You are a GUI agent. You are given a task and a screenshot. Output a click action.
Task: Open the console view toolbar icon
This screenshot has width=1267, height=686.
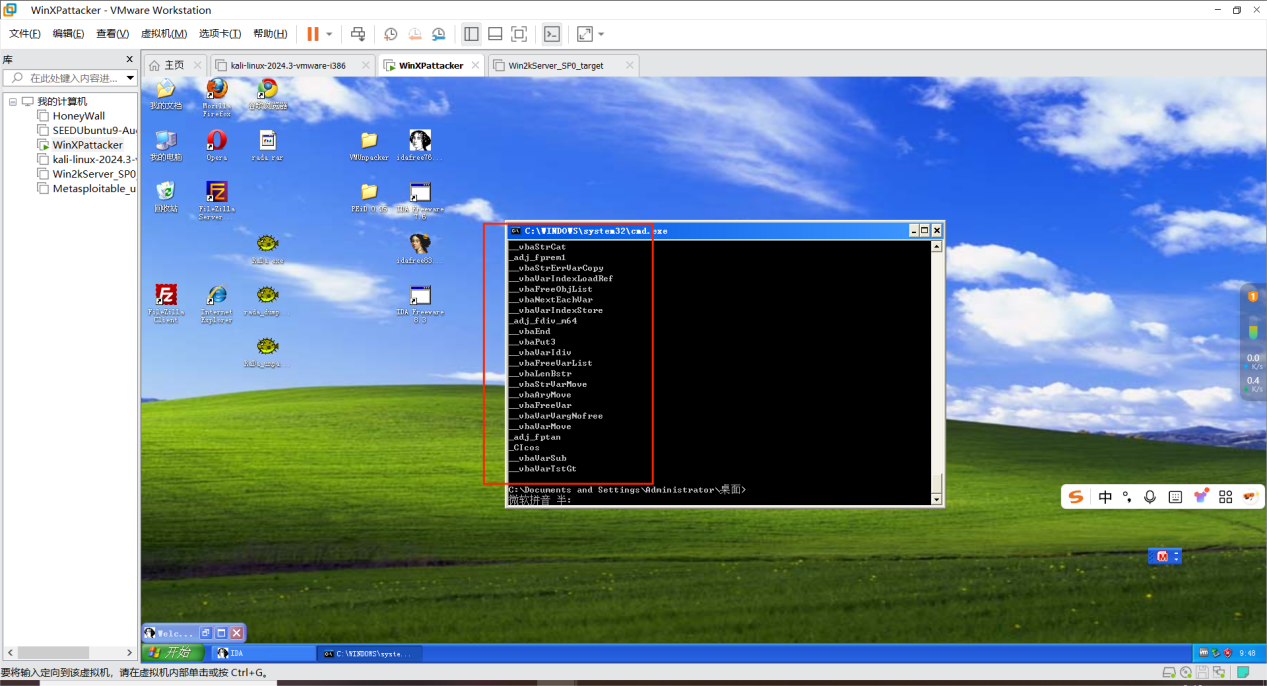[552, 34]
